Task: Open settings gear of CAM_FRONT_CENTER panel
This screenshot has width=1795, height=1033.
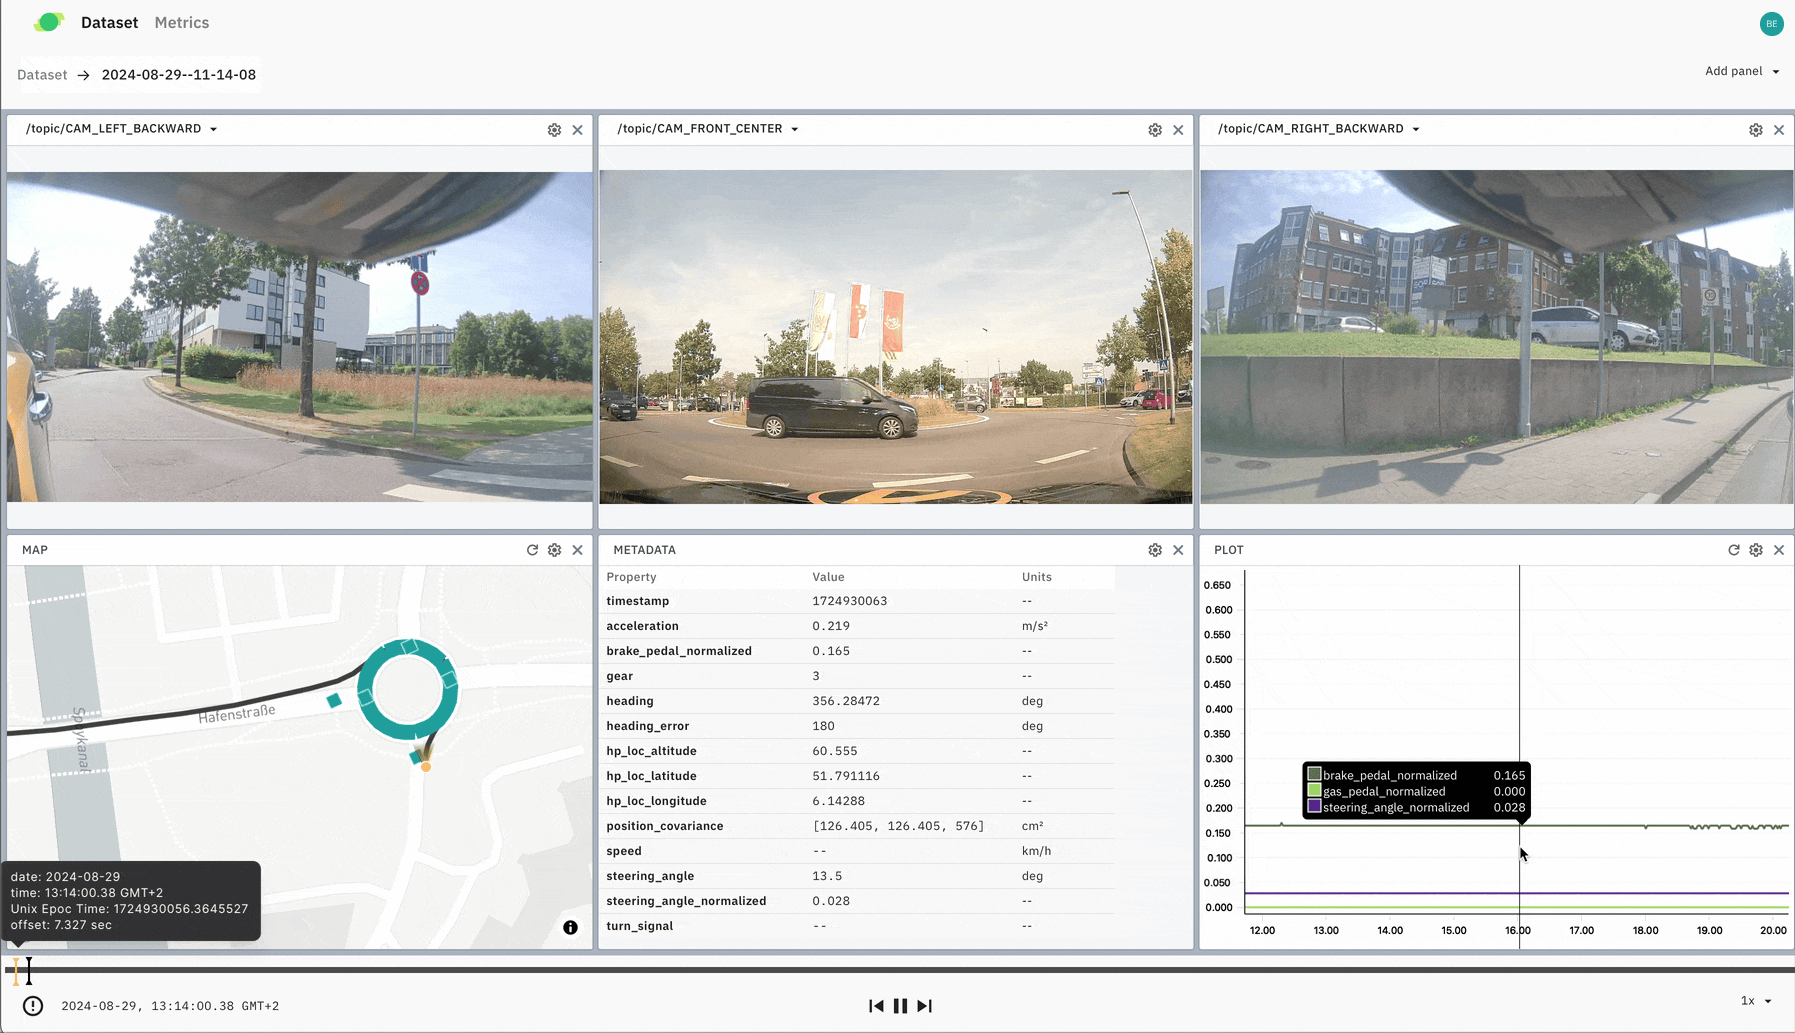Action: (1155, 130)
